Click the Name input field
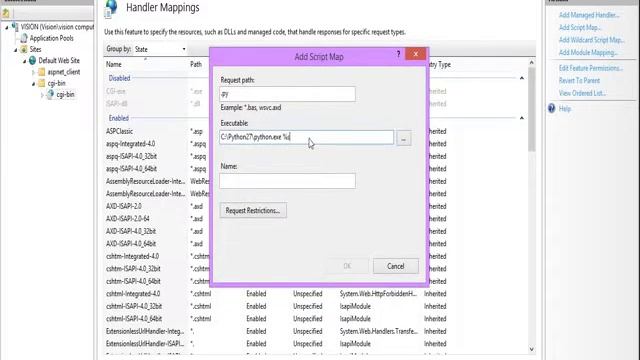640x360 pixels. coord(287,181)
